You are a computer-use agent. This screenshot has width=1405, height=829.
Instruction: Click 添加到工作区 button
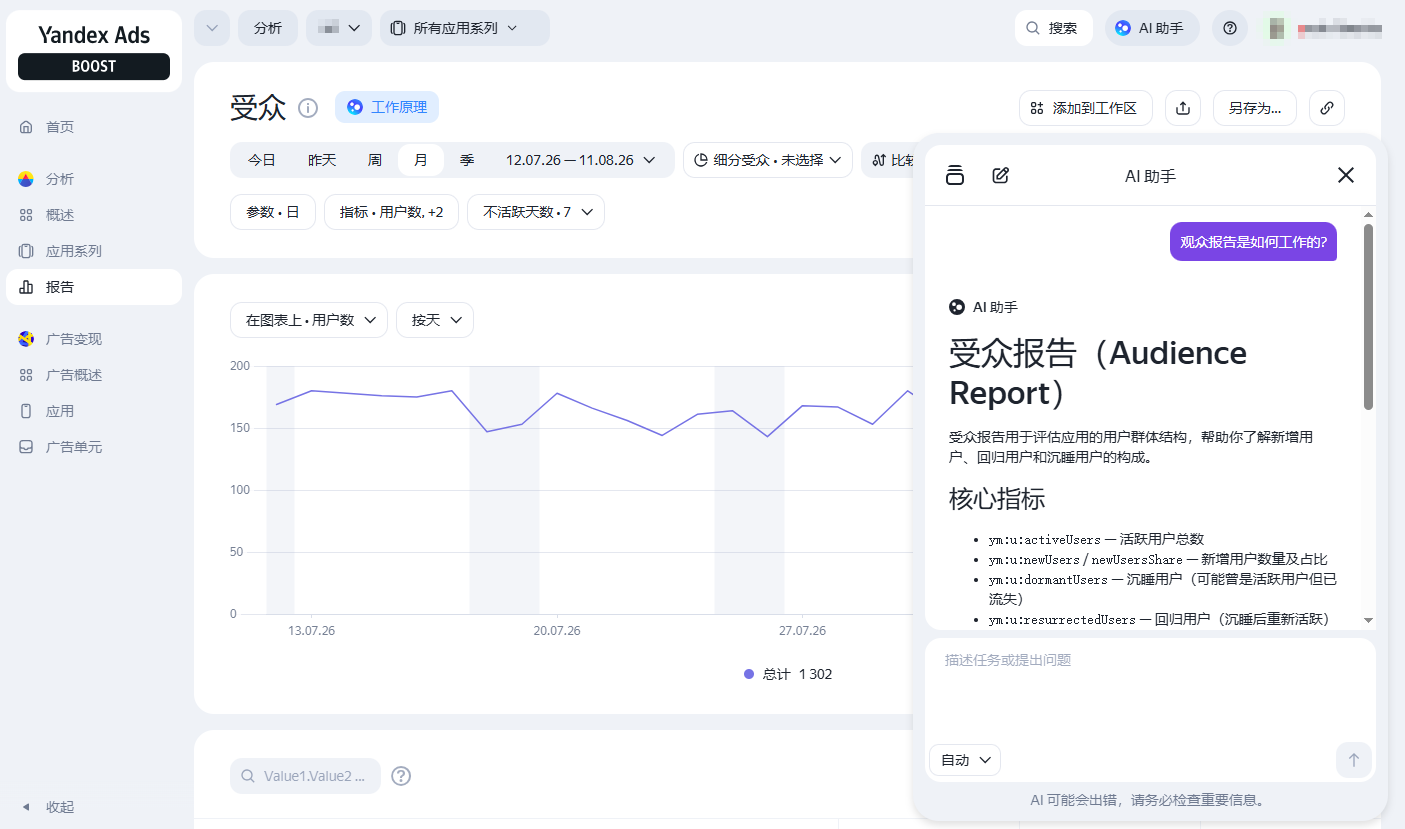(1086, 108)
